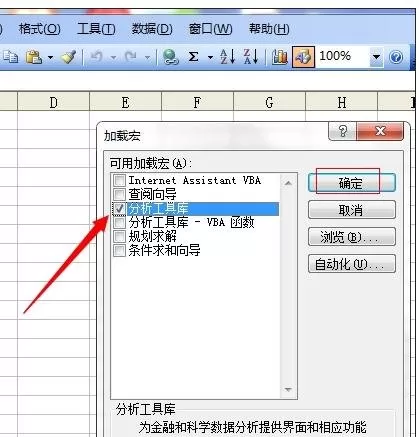Open the Redo history dropdown arrow

[147, 58]
